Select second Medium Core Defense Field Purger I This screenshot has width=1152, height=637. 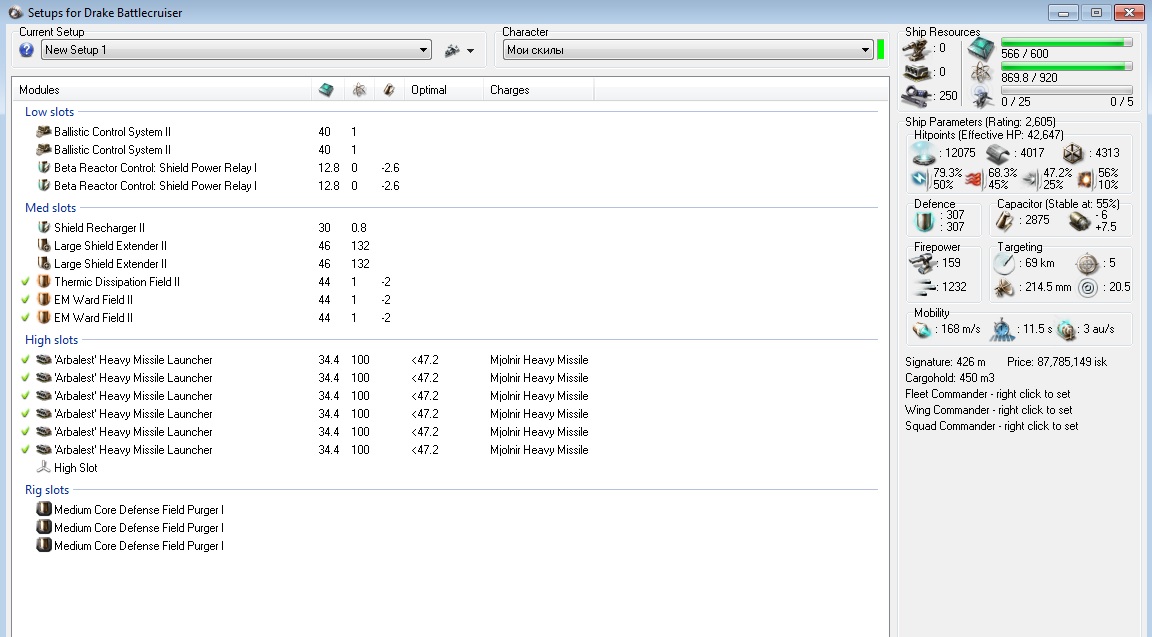pos(139,528)
